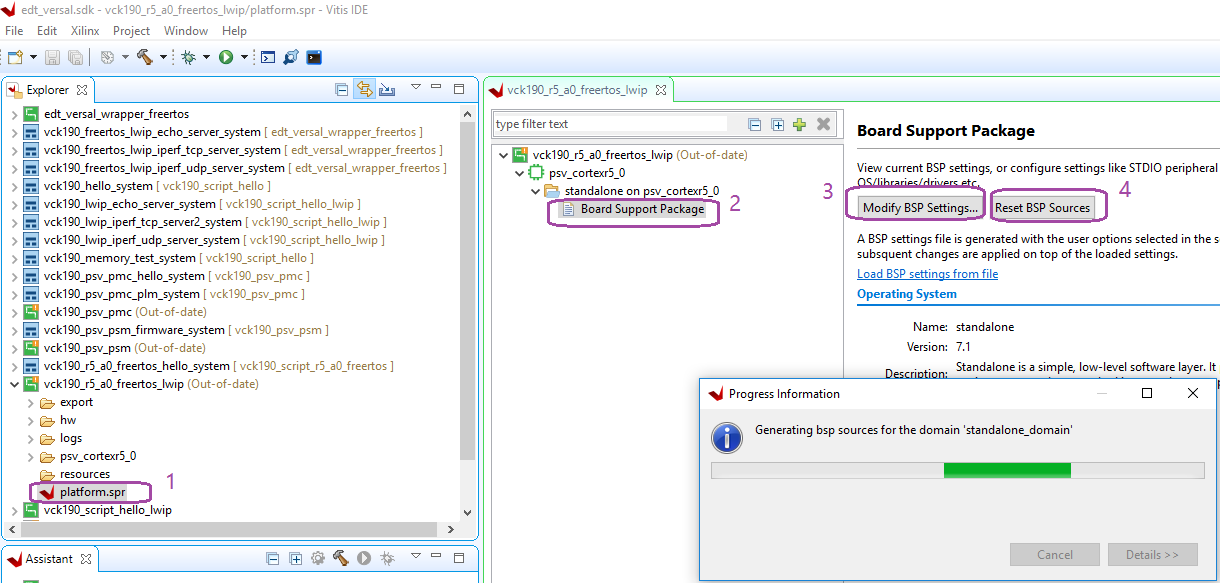The image size is (1220, 583).
Task: Collapse standalone on psv_cortexr5_0 node
Action: click(x=535, y=191)
